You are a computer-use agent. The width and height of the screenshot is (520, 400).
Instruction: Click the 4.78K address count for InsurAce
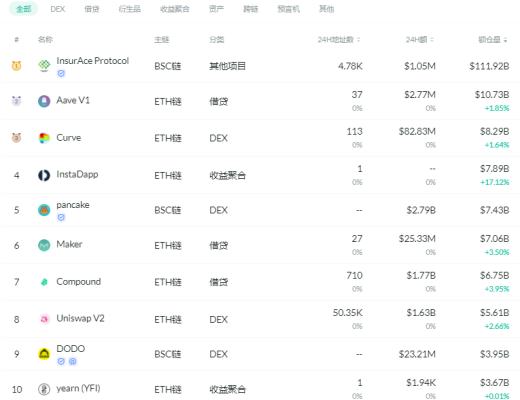pyautogui.click(x=350, y=66)
